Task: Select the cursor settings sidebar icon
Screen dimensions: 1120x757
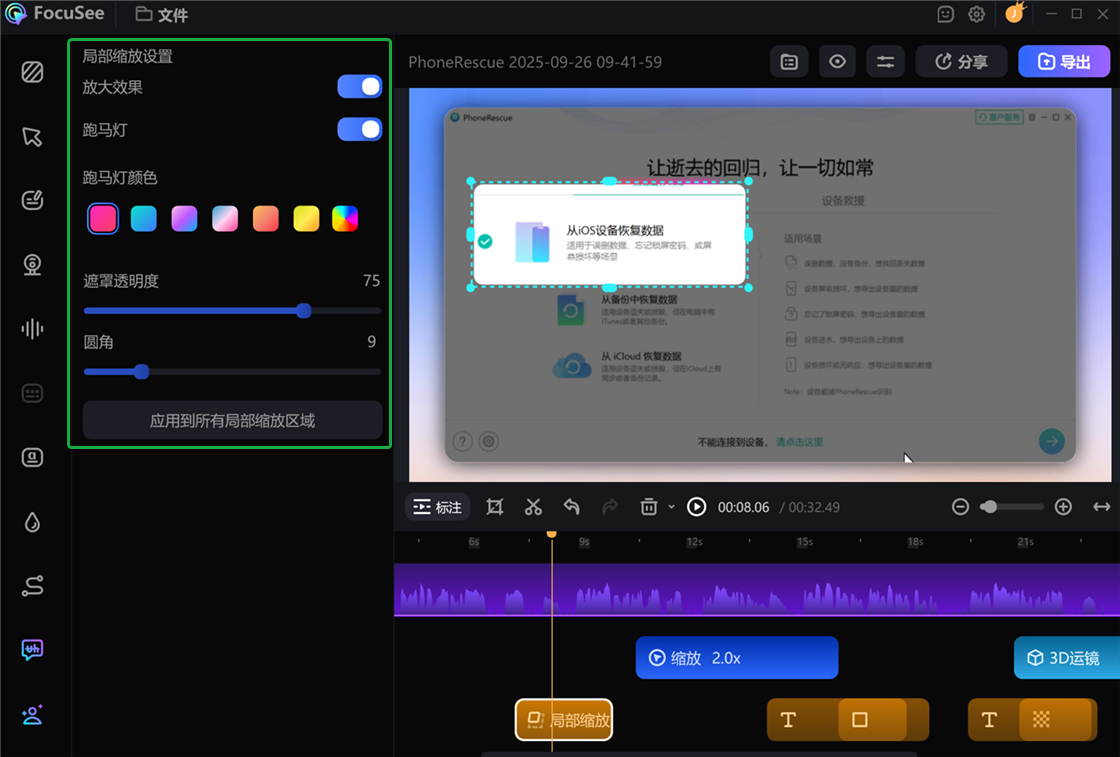Action: click(32, 136)
